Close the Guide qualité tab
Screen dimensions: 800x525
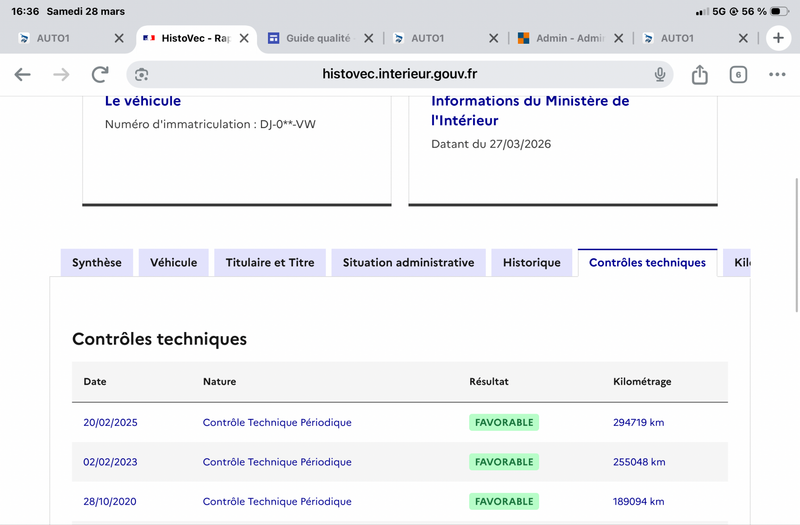click(x=368, y=38)
